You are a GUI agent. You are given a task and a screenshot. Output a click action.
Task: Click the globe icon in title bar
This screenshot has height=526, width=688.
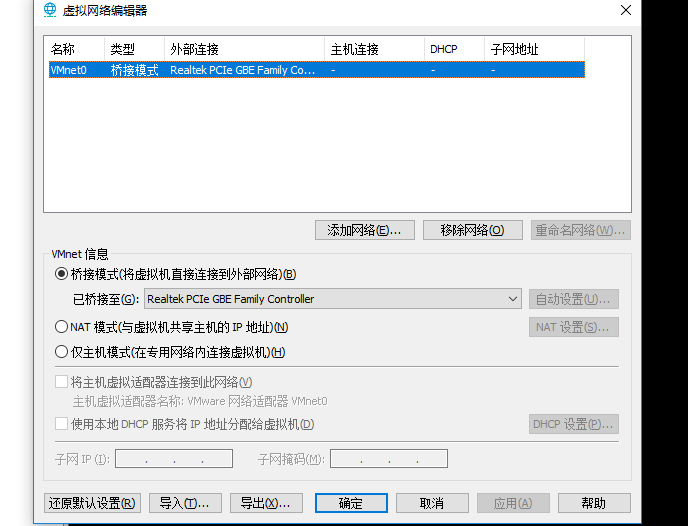coord(50,10)
